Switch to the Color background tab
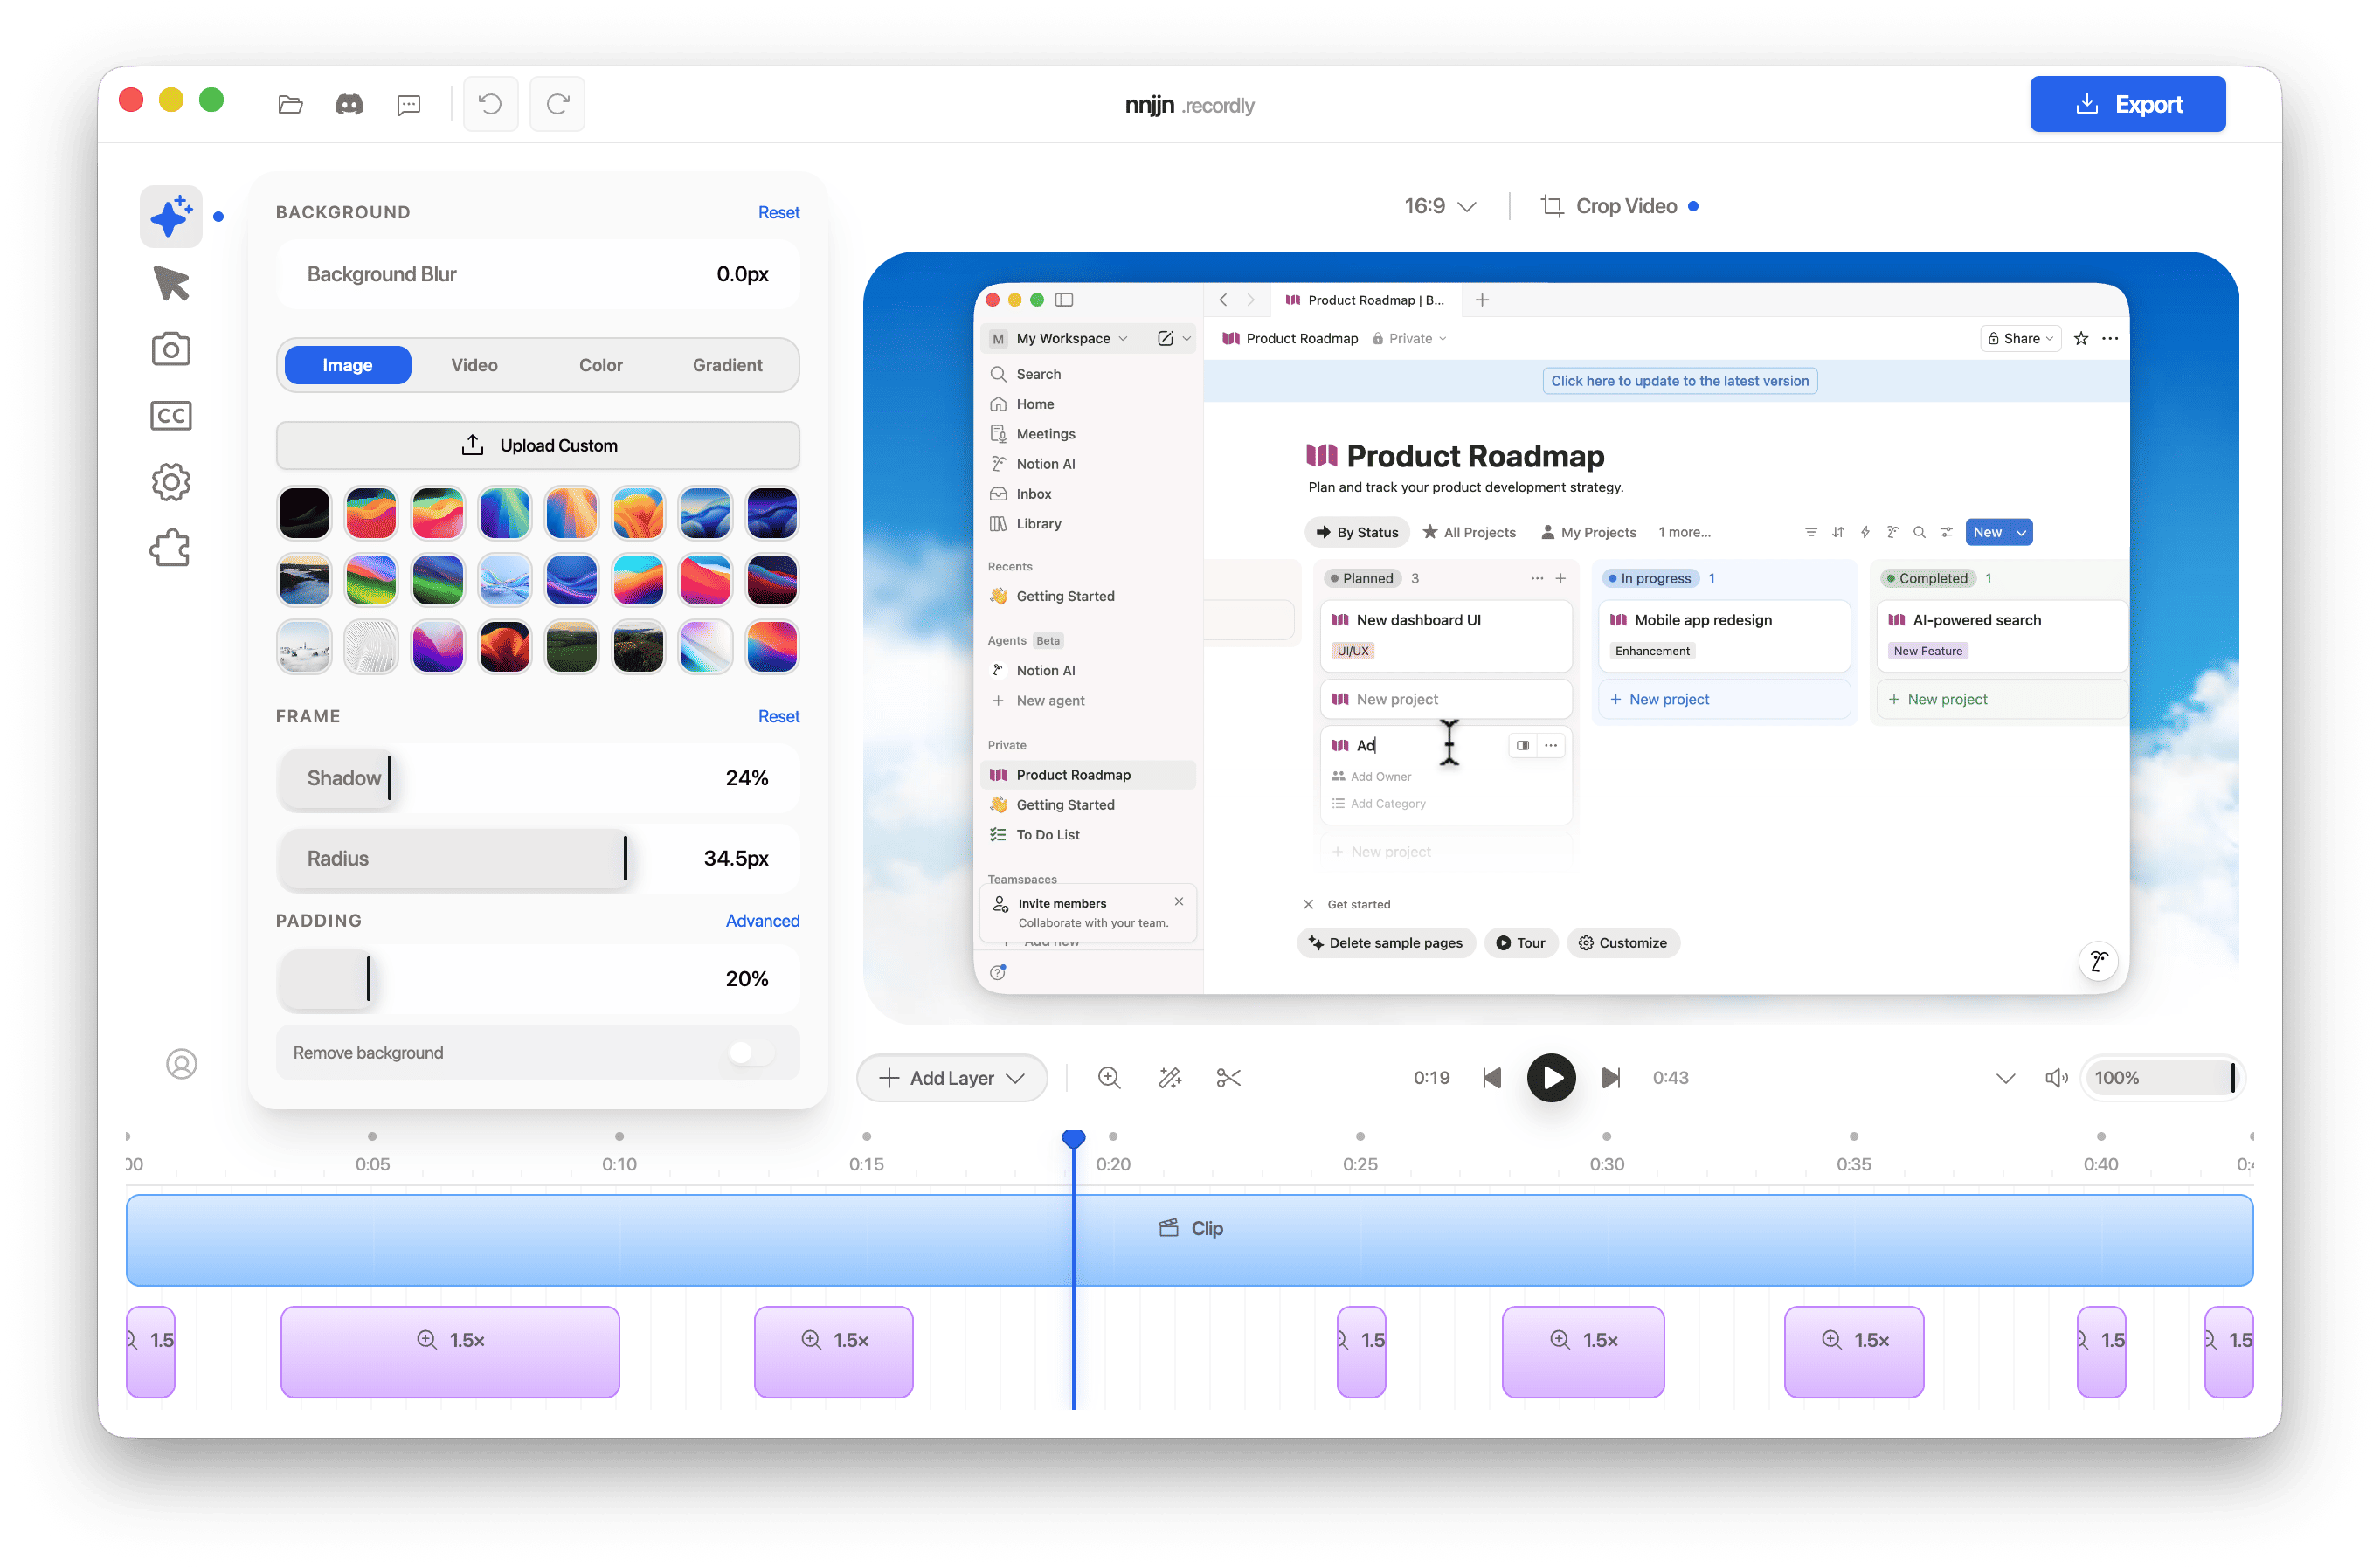The width and height of the screenshot is (2380, 1567). coord(601,365)
